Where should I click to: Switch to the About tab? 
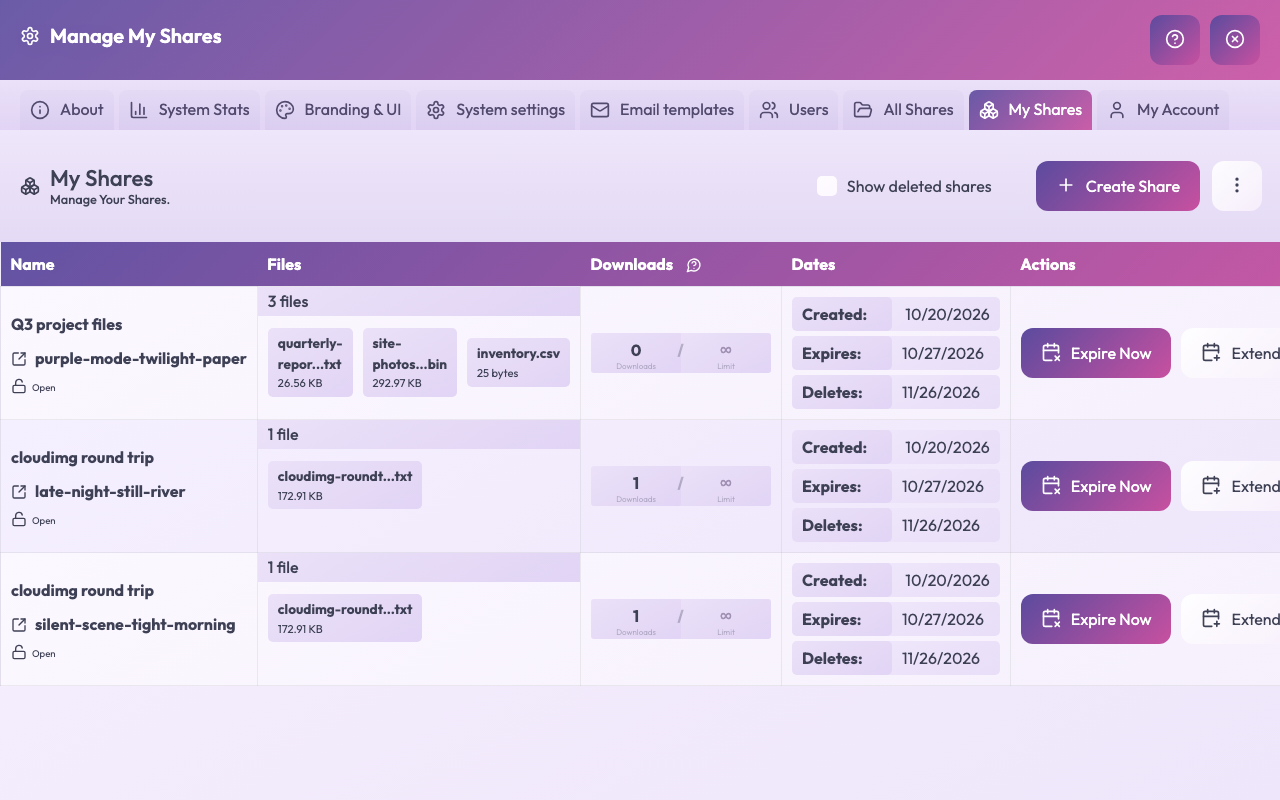click(x=67, y=110)
